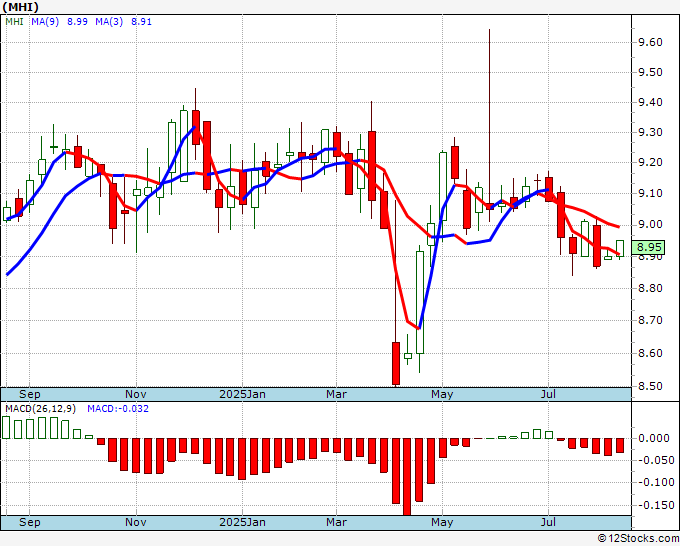Click the 8.60 price axis label
Screen dimensions: 680x546
[x=650, y=353]
